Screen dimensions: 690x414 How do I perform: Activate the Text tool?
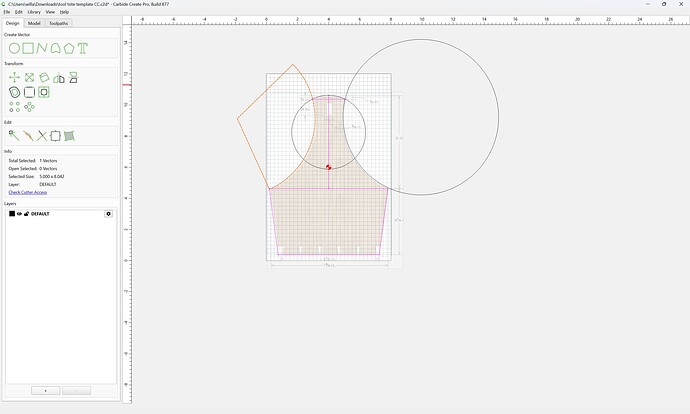[83, 48]
